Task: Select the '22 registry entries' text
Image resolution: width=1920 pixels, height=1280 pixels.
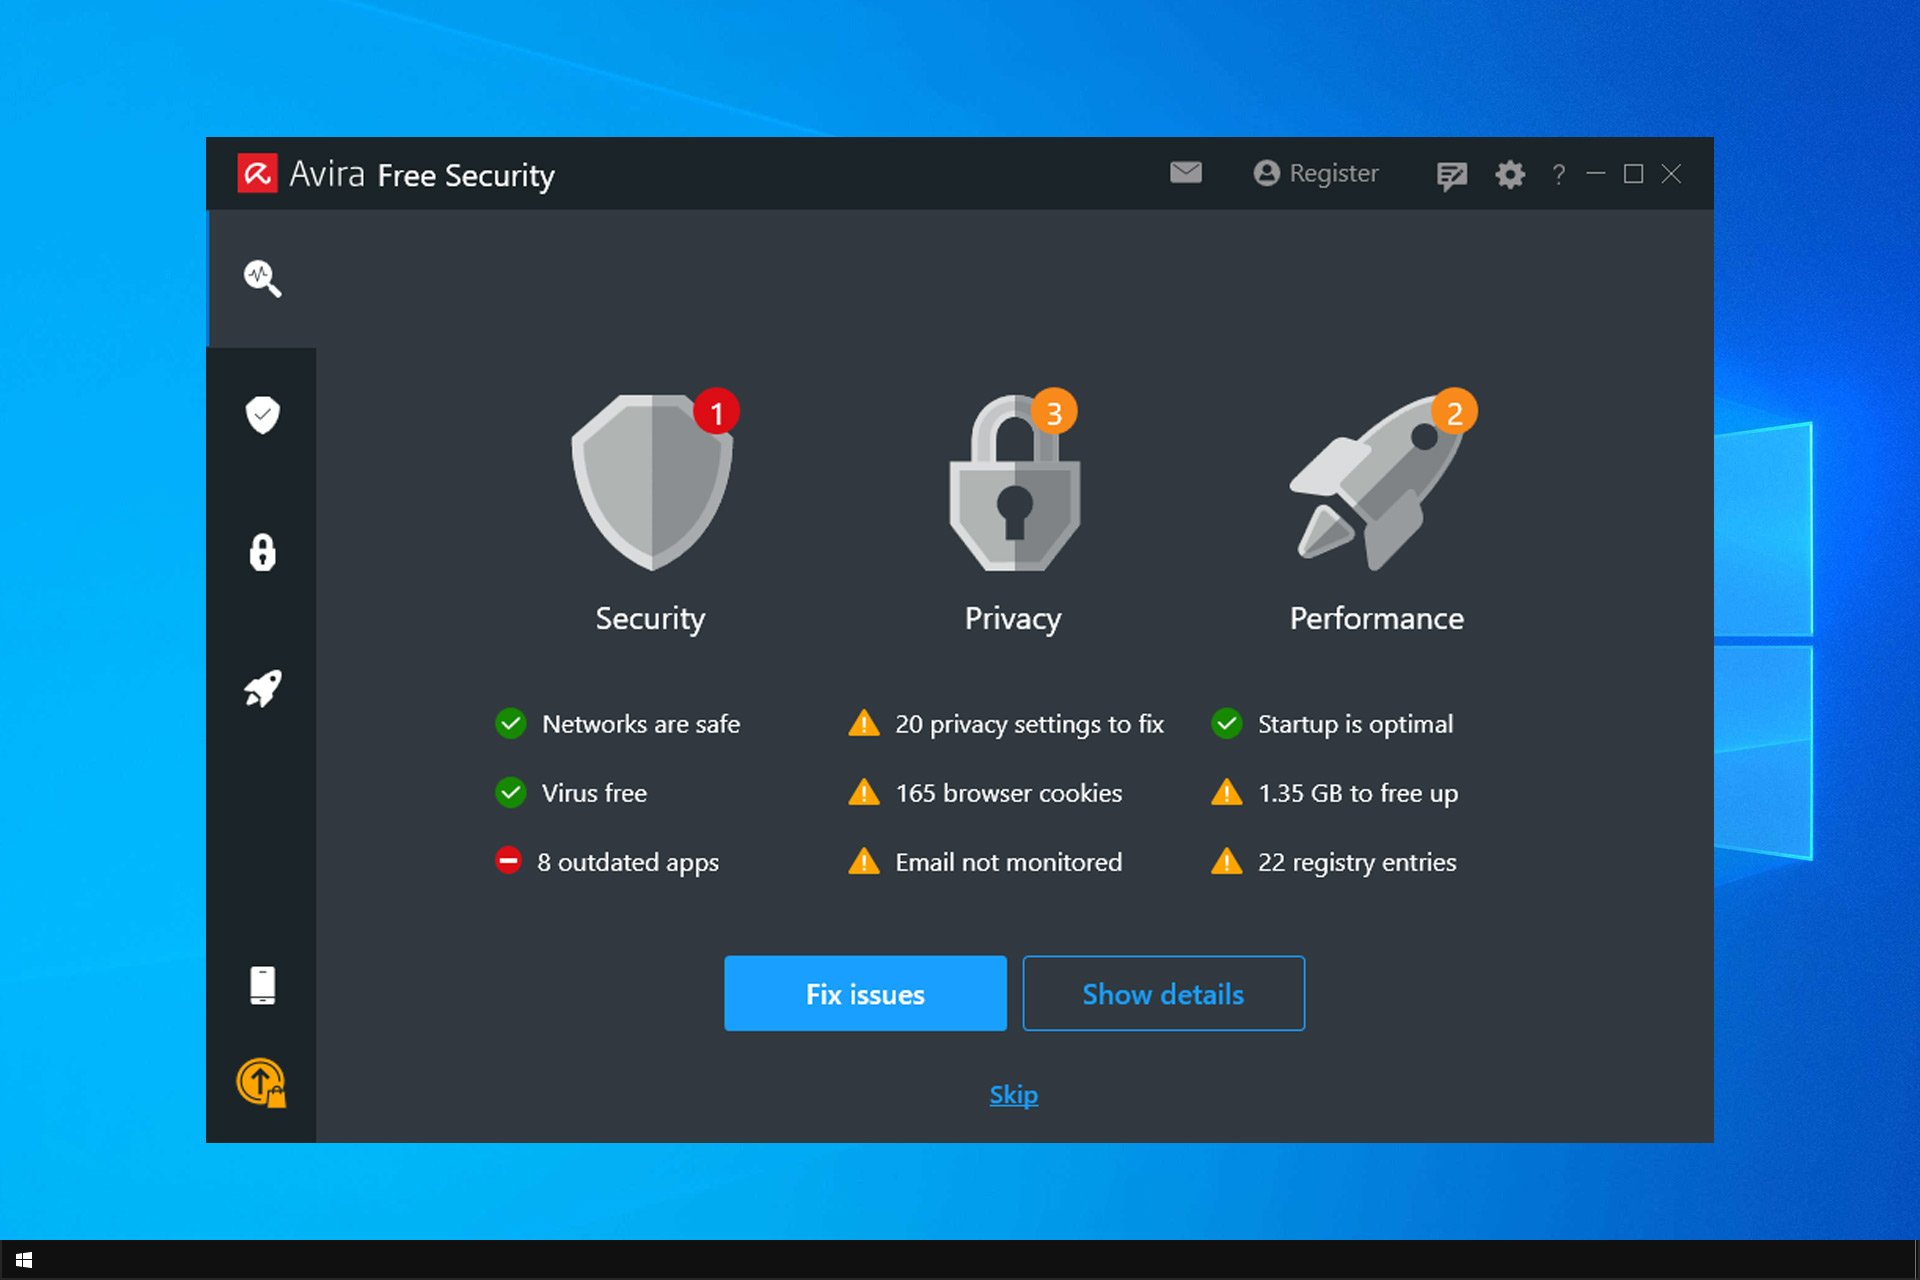Action: (1357, 862)
